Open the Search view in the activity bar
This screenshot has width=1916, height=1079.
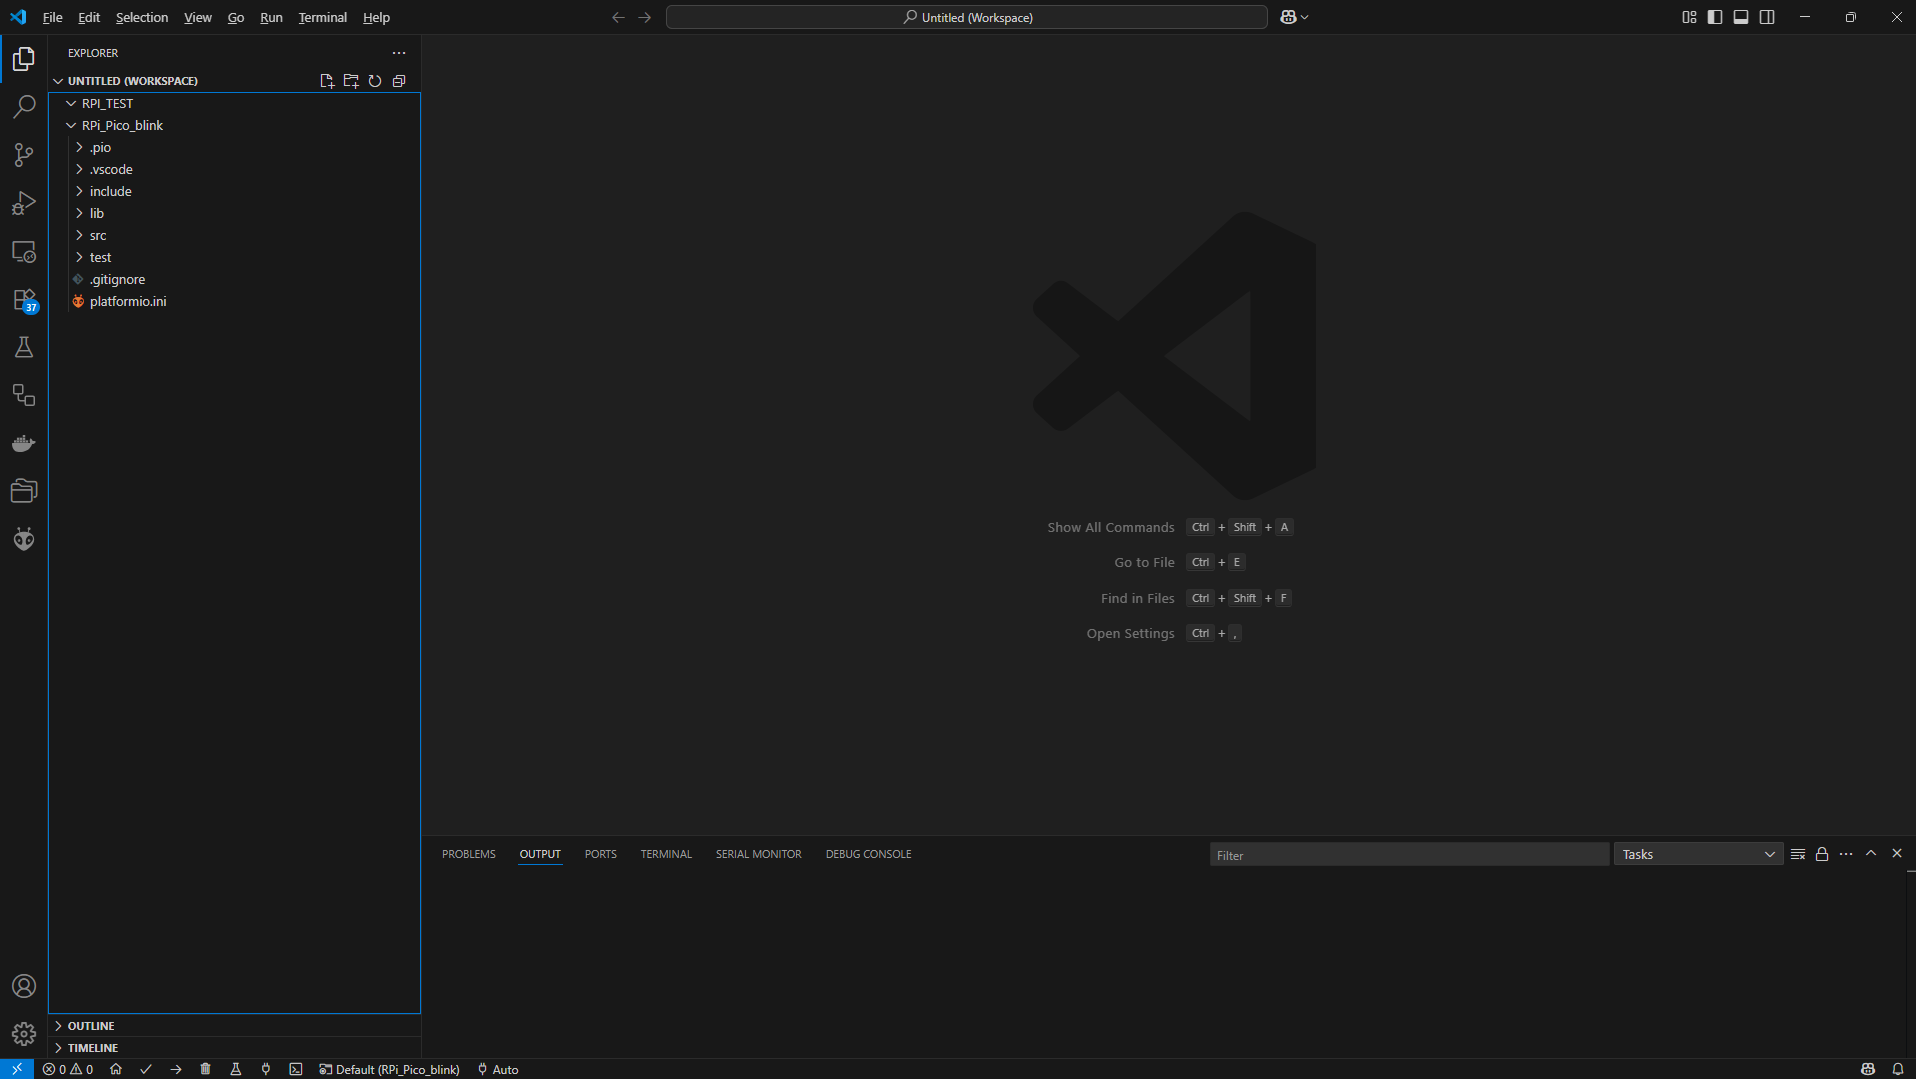click(24, 107)
